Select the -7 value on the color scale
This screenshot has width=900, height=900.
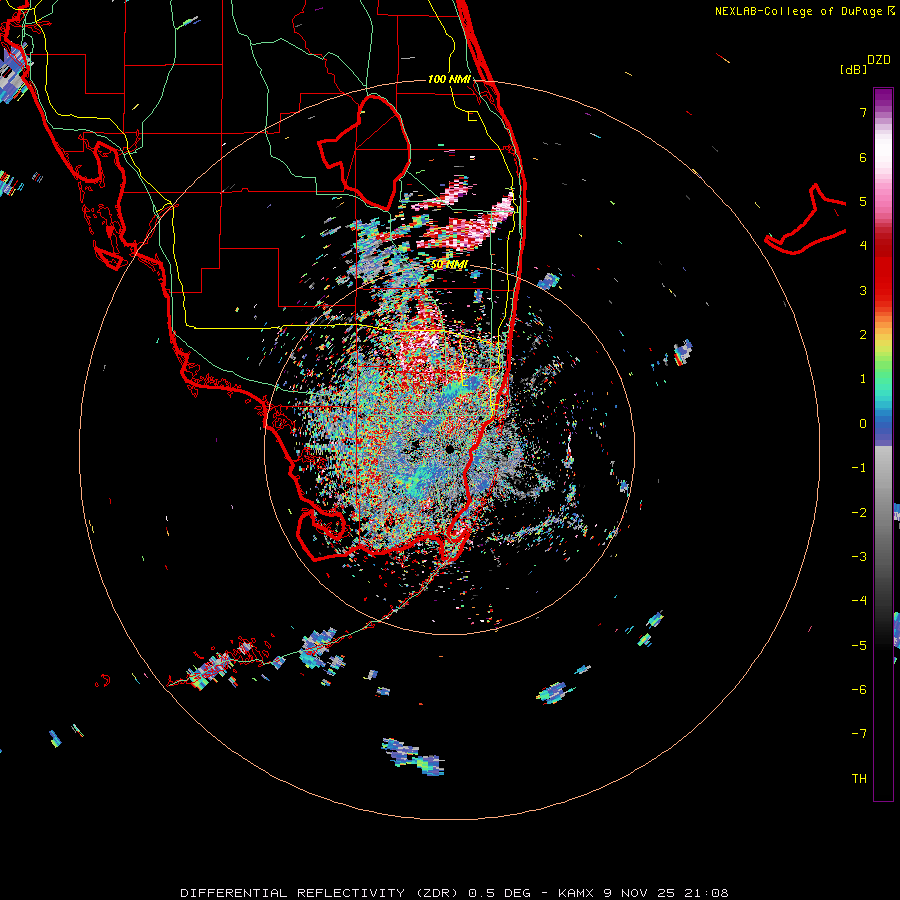(859, 734)
